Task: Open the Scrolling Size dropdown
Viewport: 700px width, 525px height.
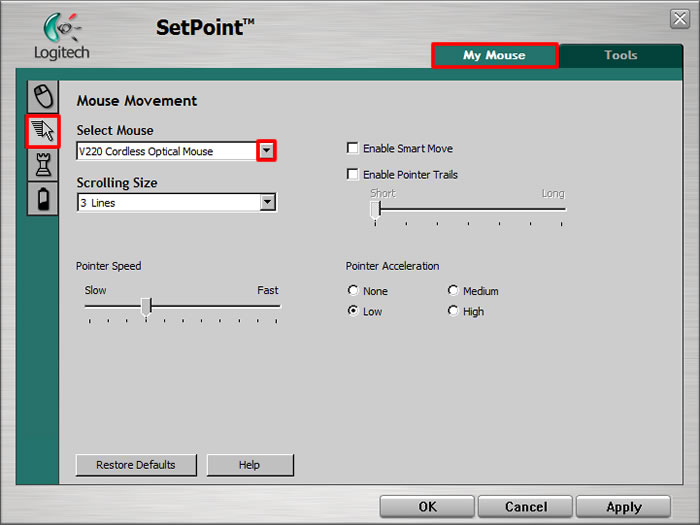Action: (267, 202)
